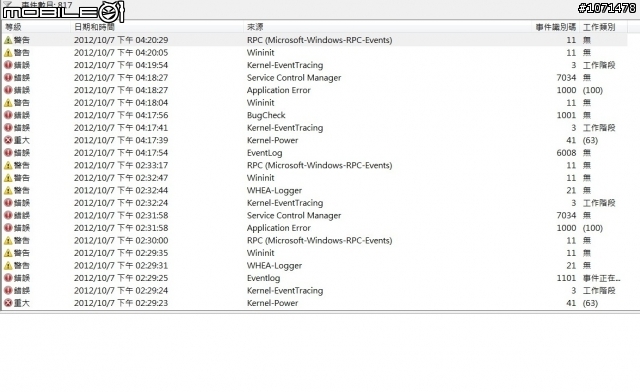Sort by the 來源 column header

255,27
